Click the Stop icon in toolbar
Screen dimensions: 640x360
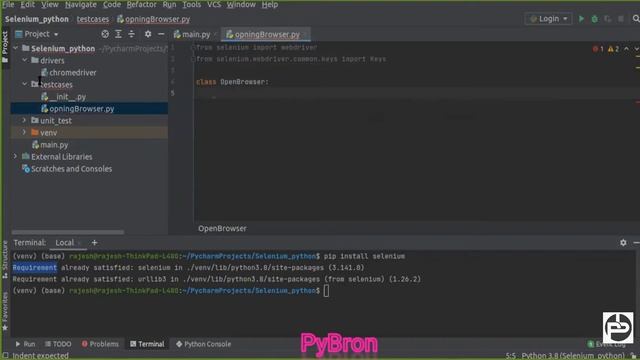click(x=621, y=19)
